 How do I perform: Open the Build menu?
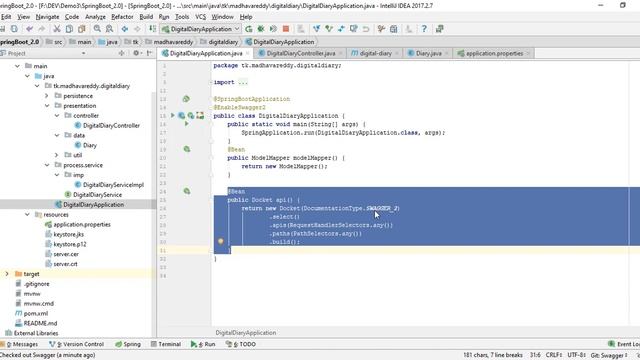(146, 17)
